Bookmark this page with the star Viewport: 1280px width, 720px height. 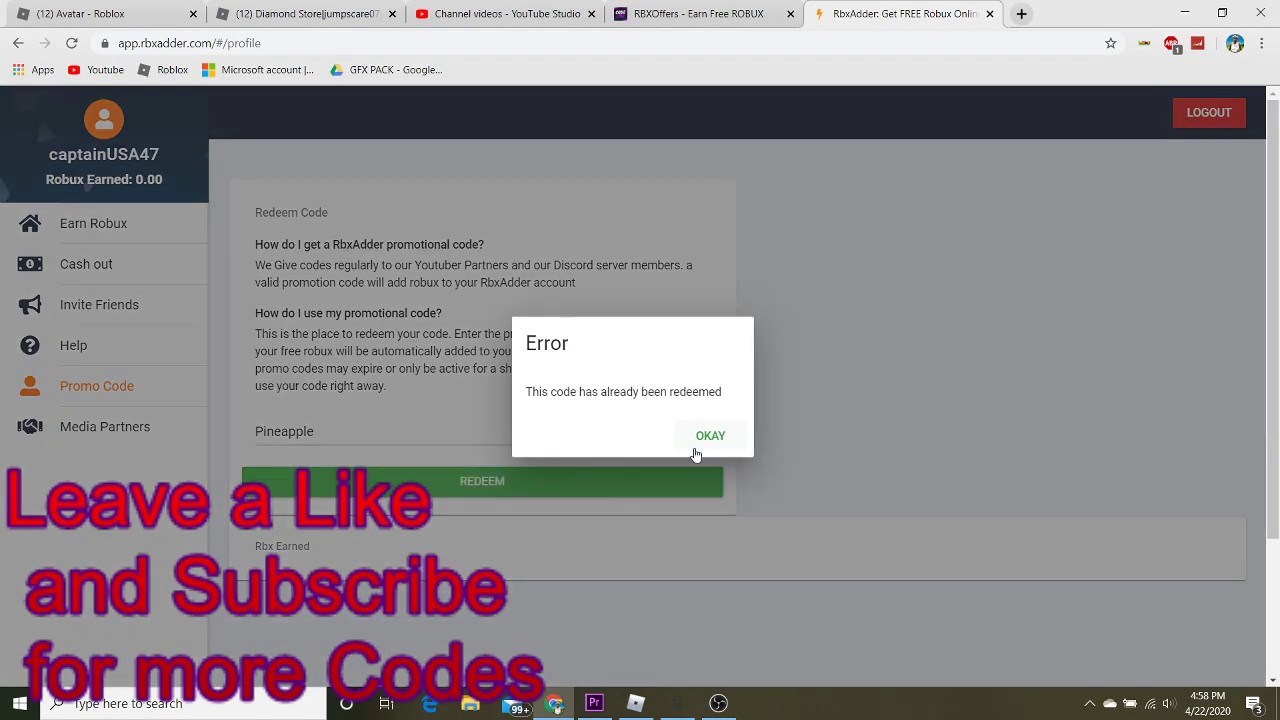pyautogui.click(x=1110, y=44)
